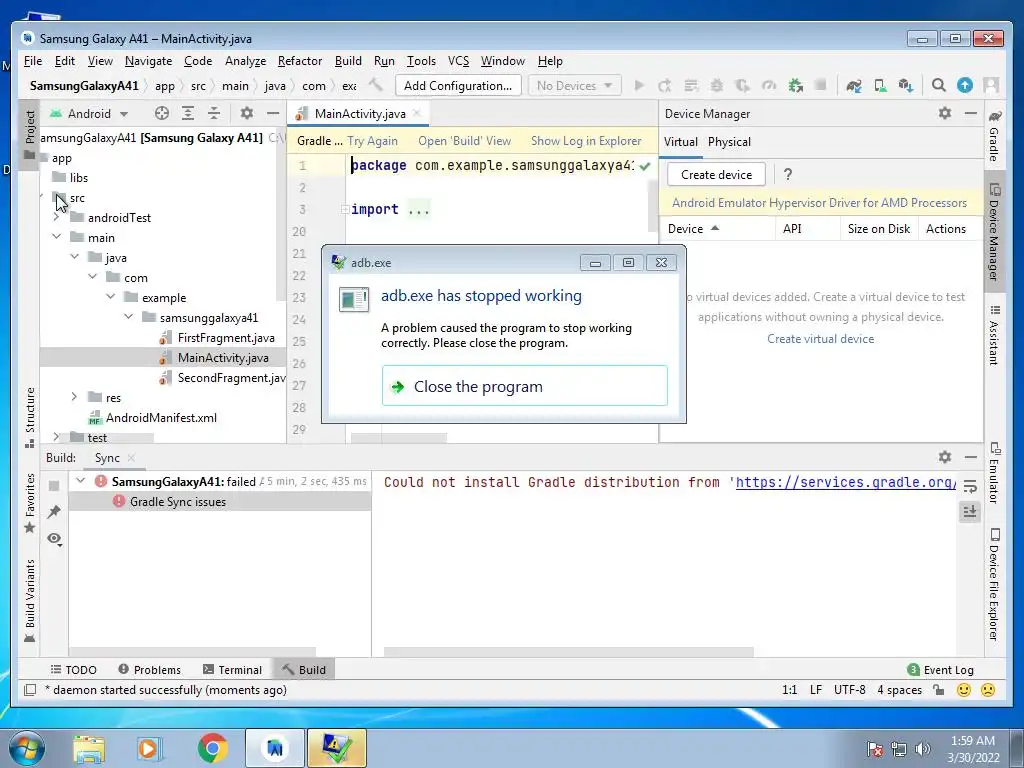Select Gradle Sync issues in build tree
This screenshot has width=1024, height=768.
(x=178, y=502)
